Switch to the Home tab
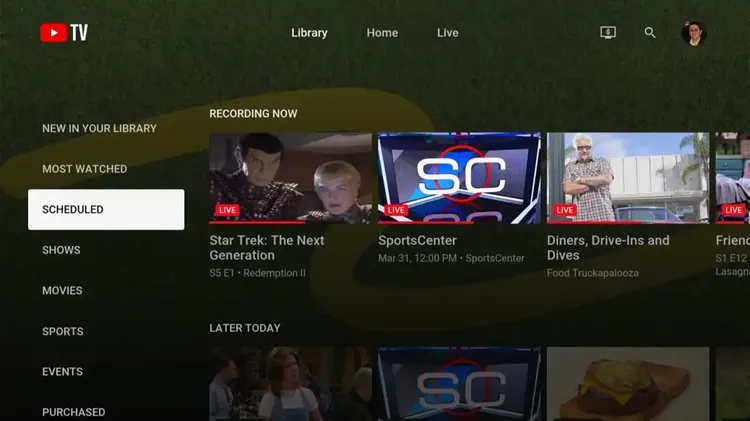 pyautogui.click(x=382, y=33)
